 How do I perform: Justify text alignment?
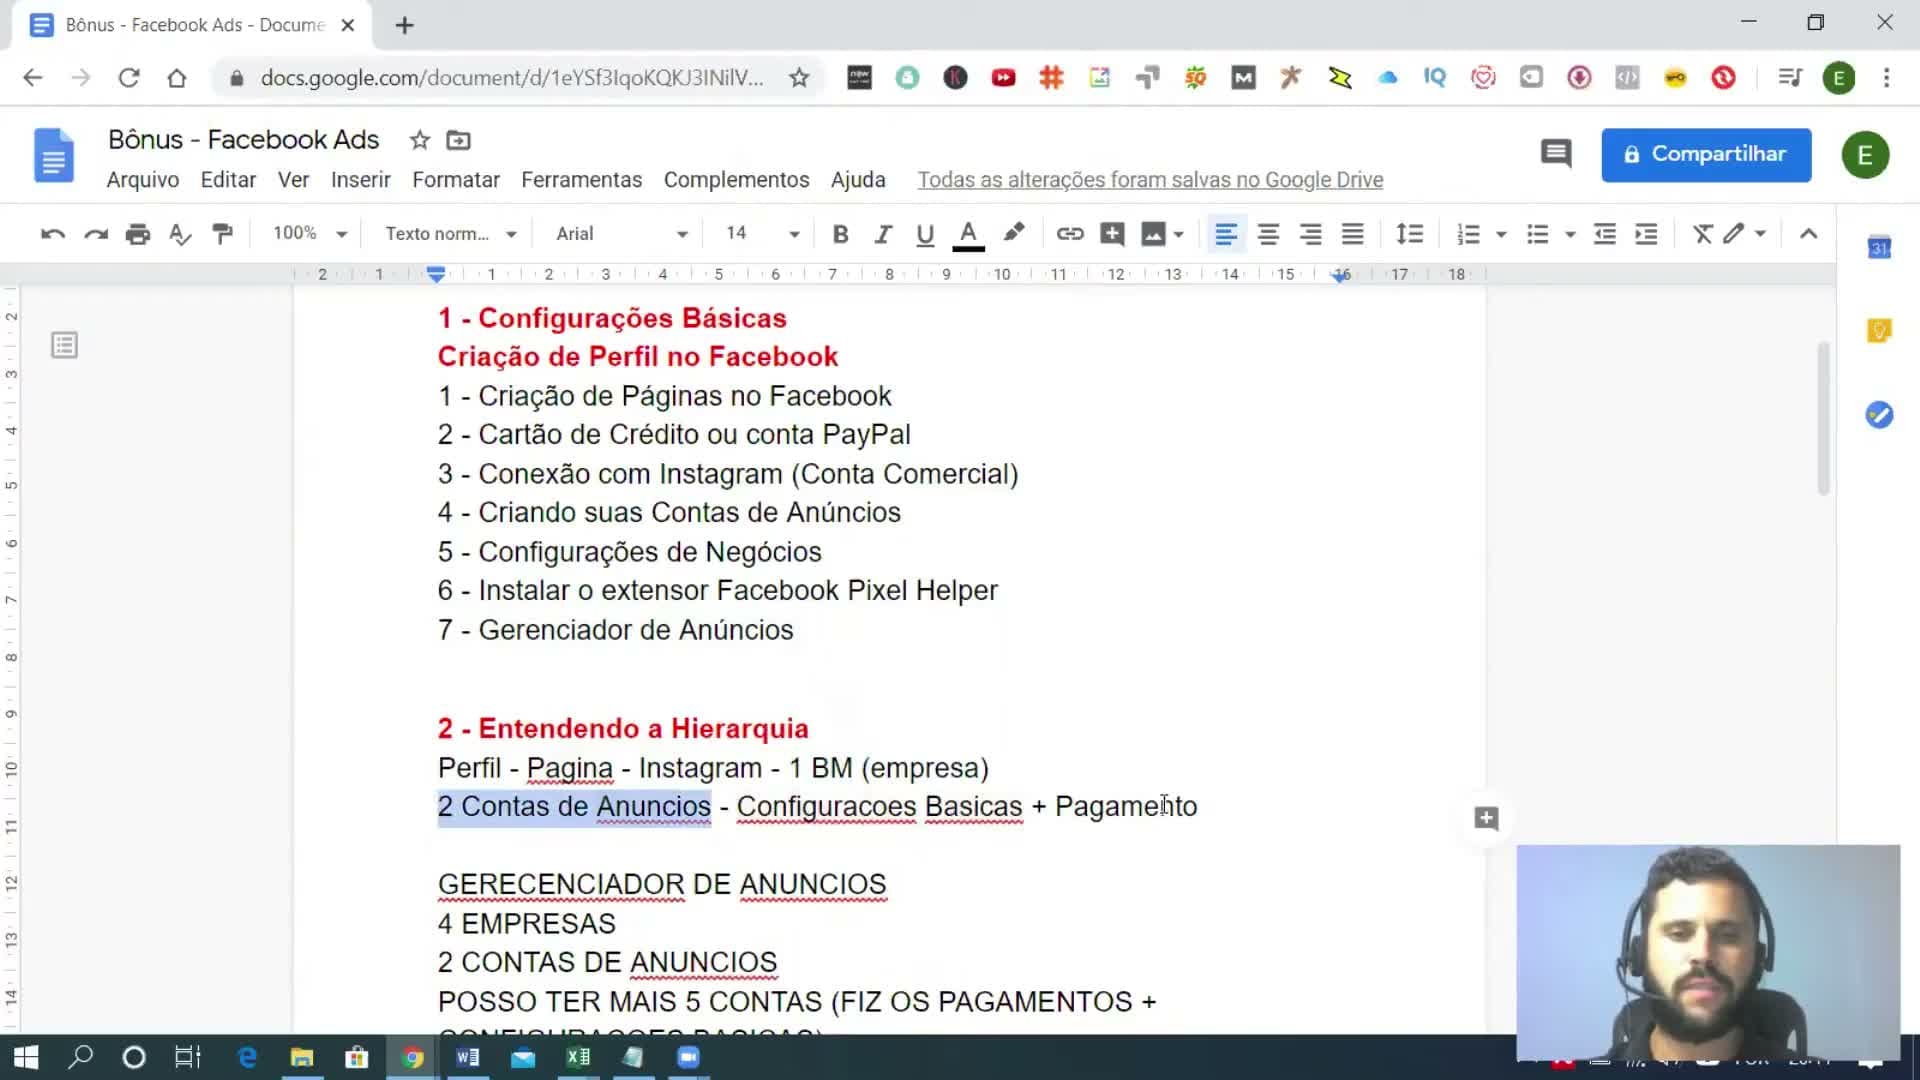[1352, 234]
